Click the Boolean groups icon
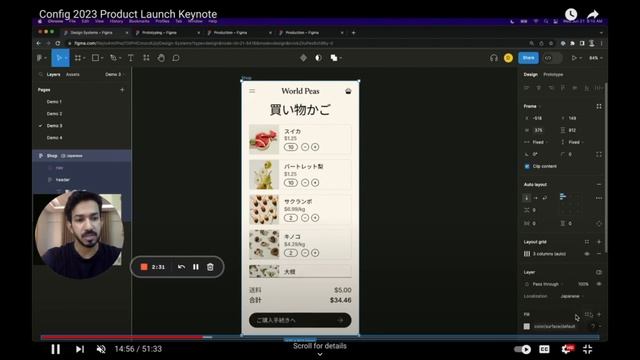 [335, 58]
